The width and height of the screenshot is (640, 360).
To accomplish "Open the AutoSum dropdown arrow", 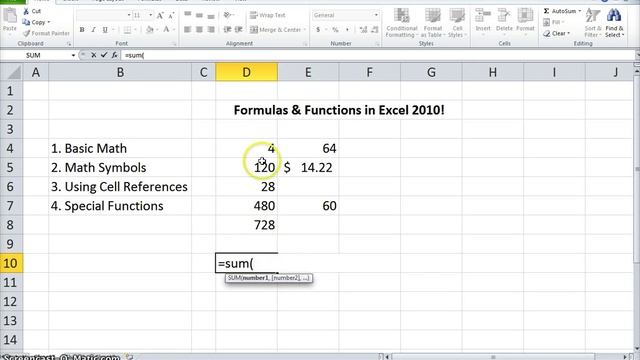I will [579, 11].
